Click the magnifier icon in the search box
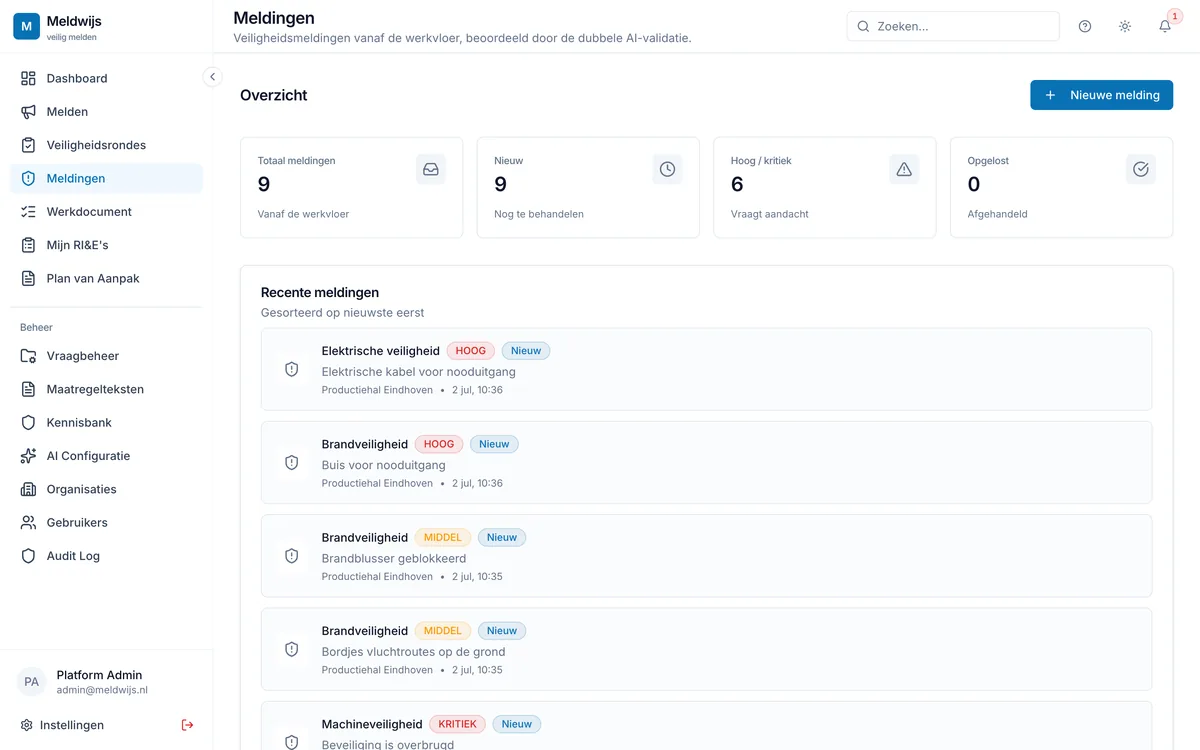Viewport: 1200px width, 750px height. click(x=864, y=26)
